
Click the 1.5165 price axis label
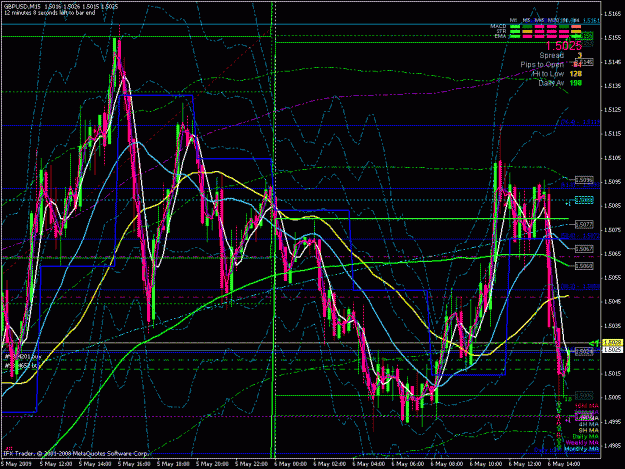click(612, 14)
